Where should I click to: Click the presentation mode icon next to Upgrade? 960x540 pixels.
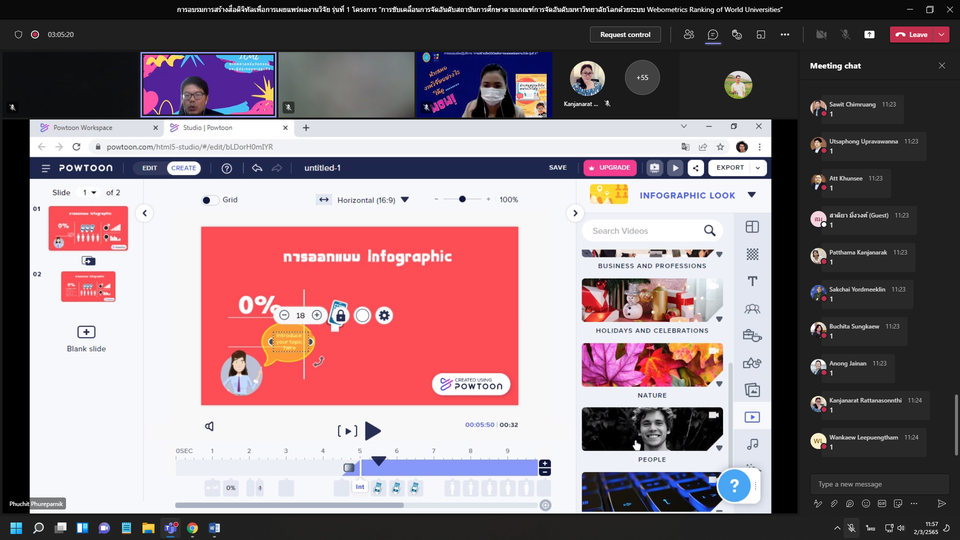pyautogui.click(x=654, y=168)
